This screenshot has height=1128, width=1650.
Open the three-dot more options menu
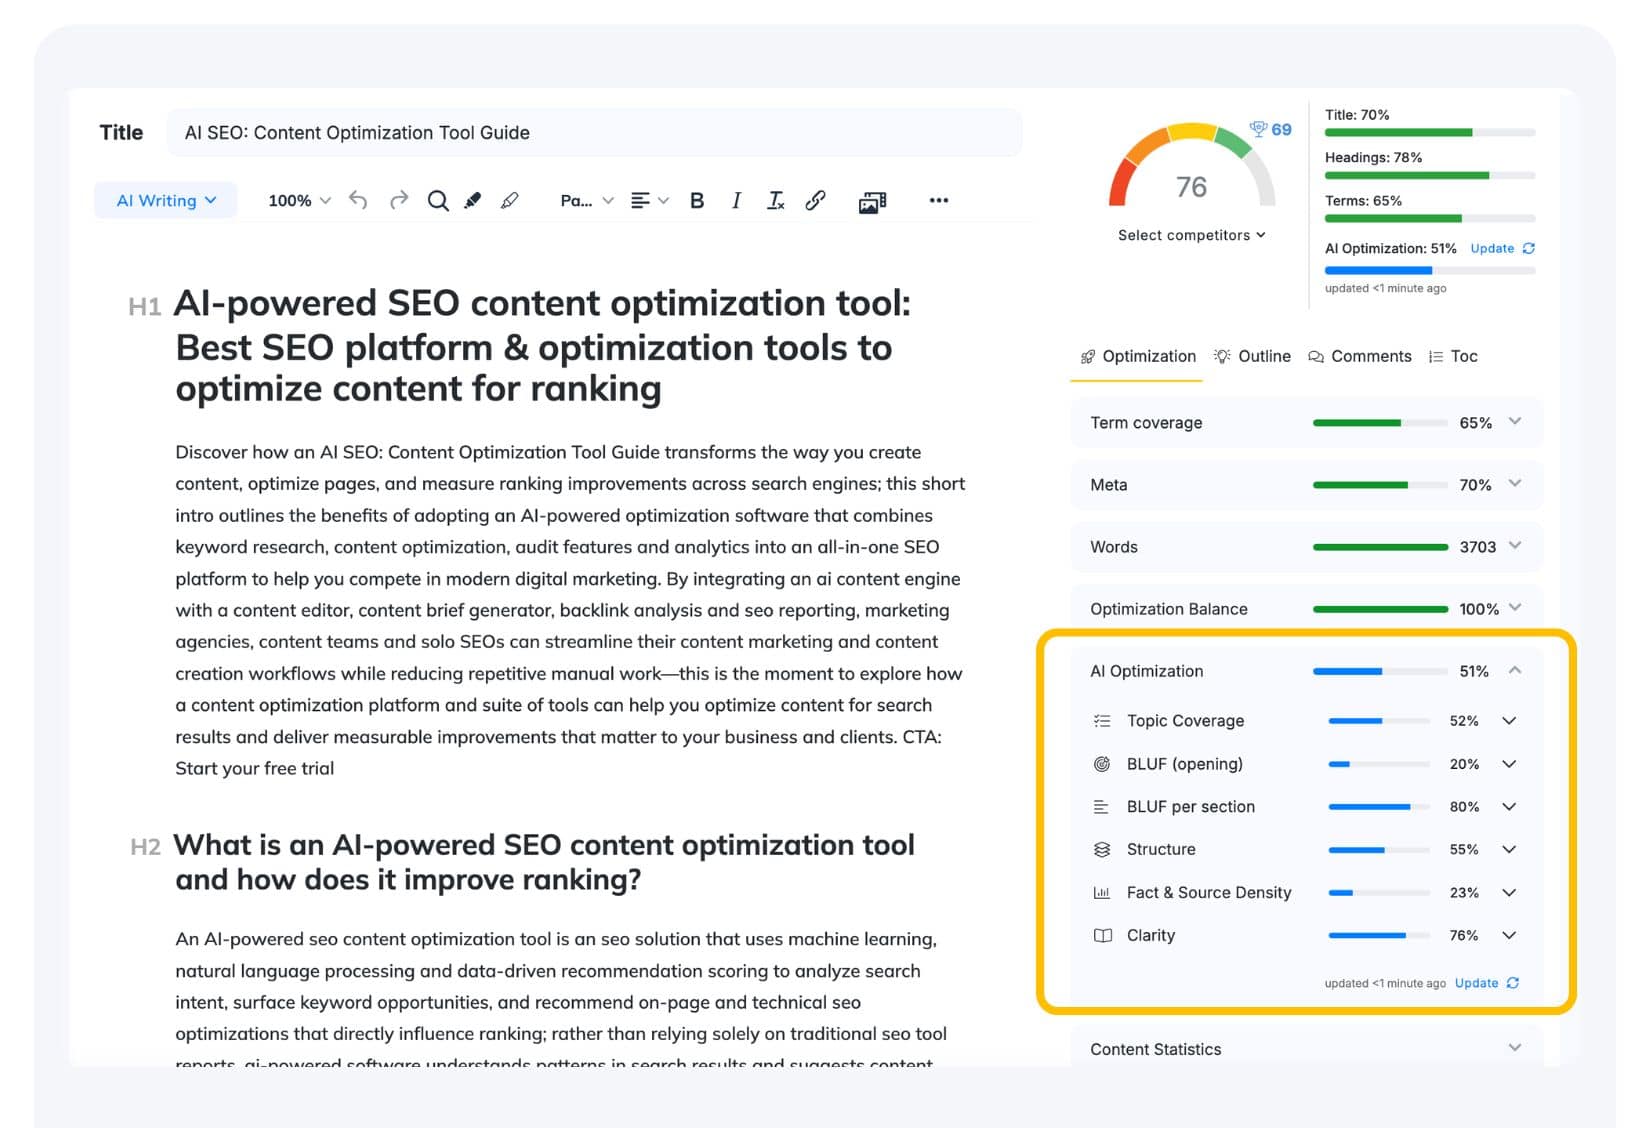[938, 200]
